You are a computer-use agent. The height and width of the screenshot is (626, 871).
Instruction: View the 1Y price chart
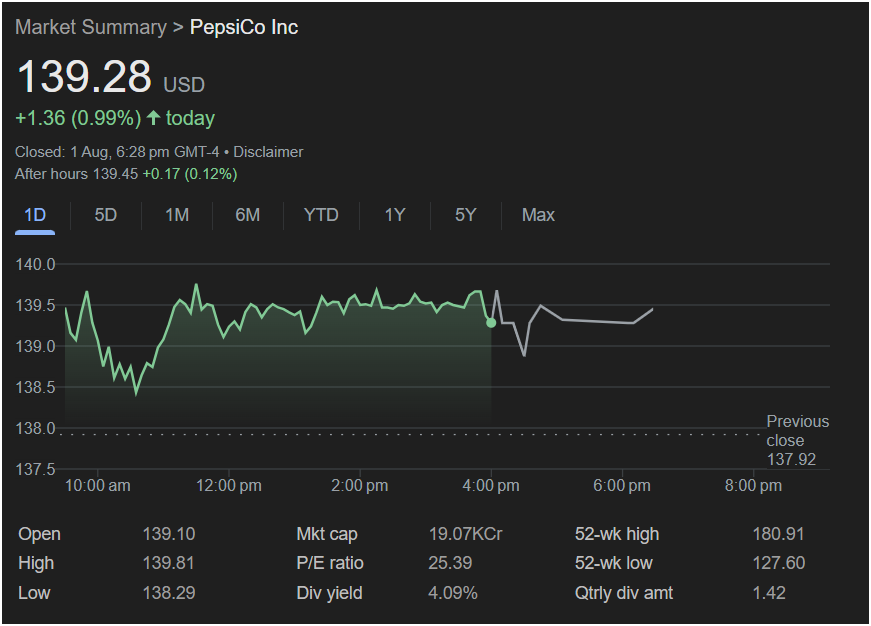[395, 216]
